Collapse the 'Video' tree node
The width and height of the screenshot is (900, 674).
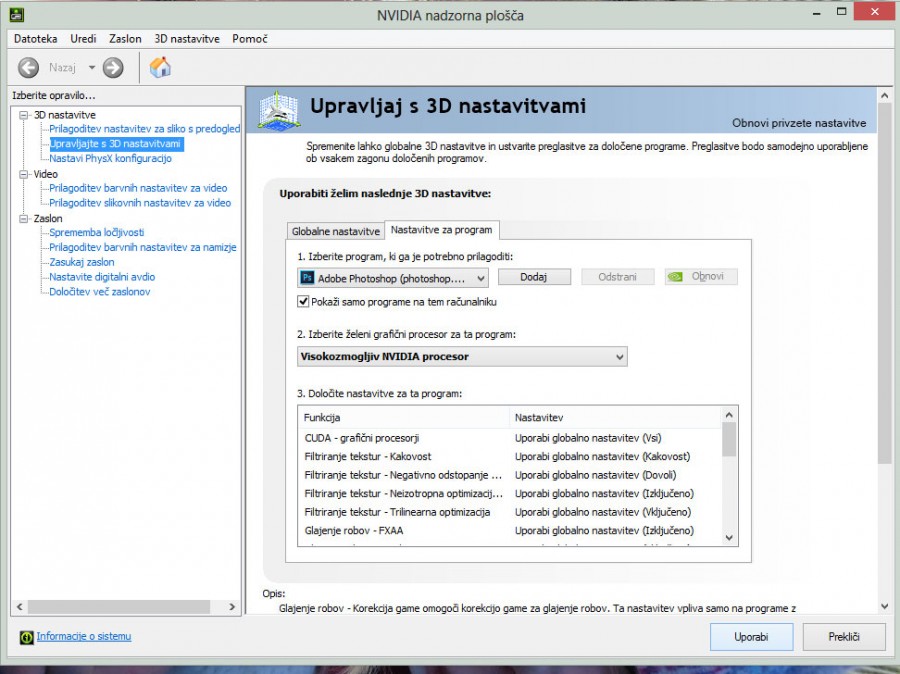pos(24,174)
